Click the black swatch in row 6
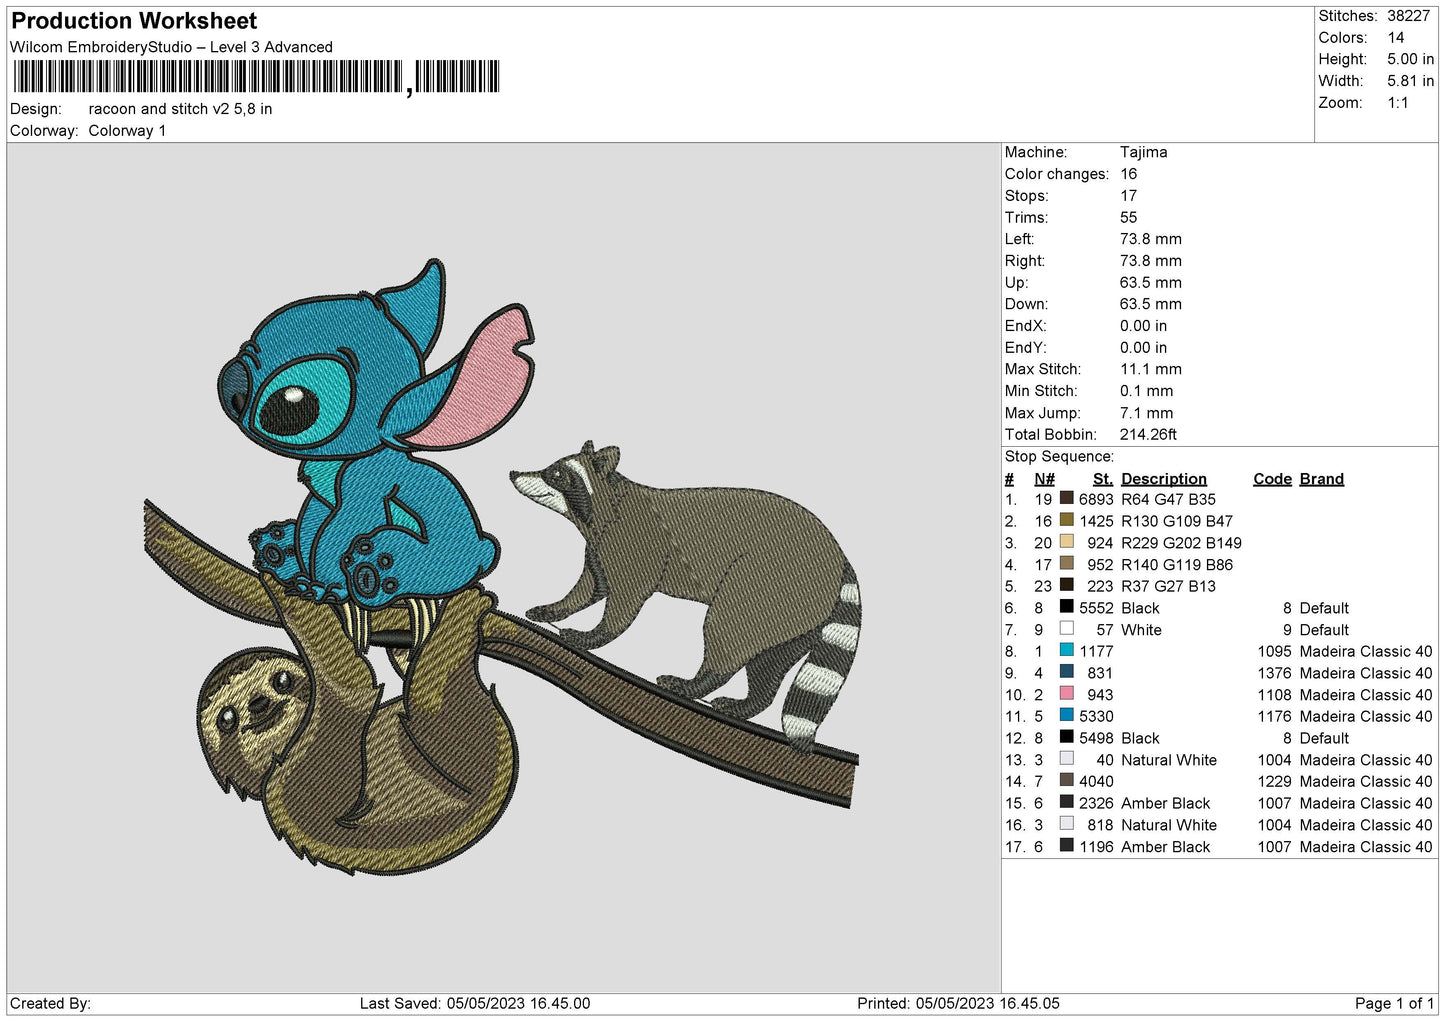The image size is (1445, 1021). (1066, 606)
